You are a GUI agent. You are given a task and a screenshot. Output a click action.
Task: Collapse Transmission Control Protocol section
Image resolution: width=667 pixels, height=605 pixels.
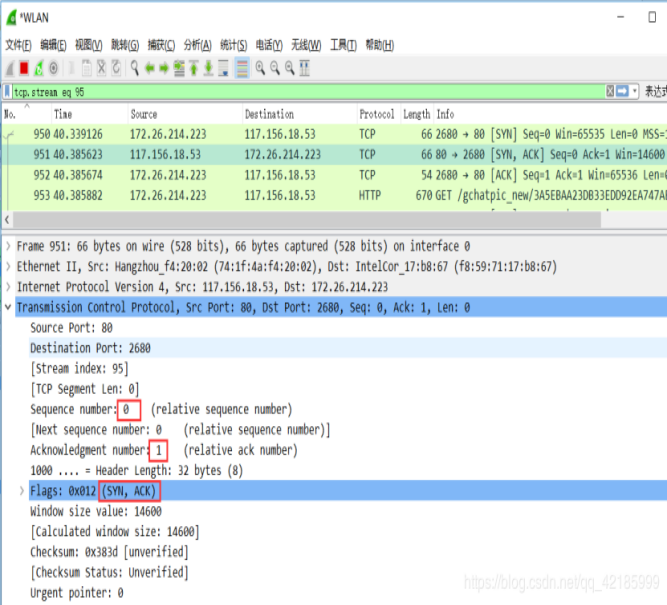click(x=8, y=307)
